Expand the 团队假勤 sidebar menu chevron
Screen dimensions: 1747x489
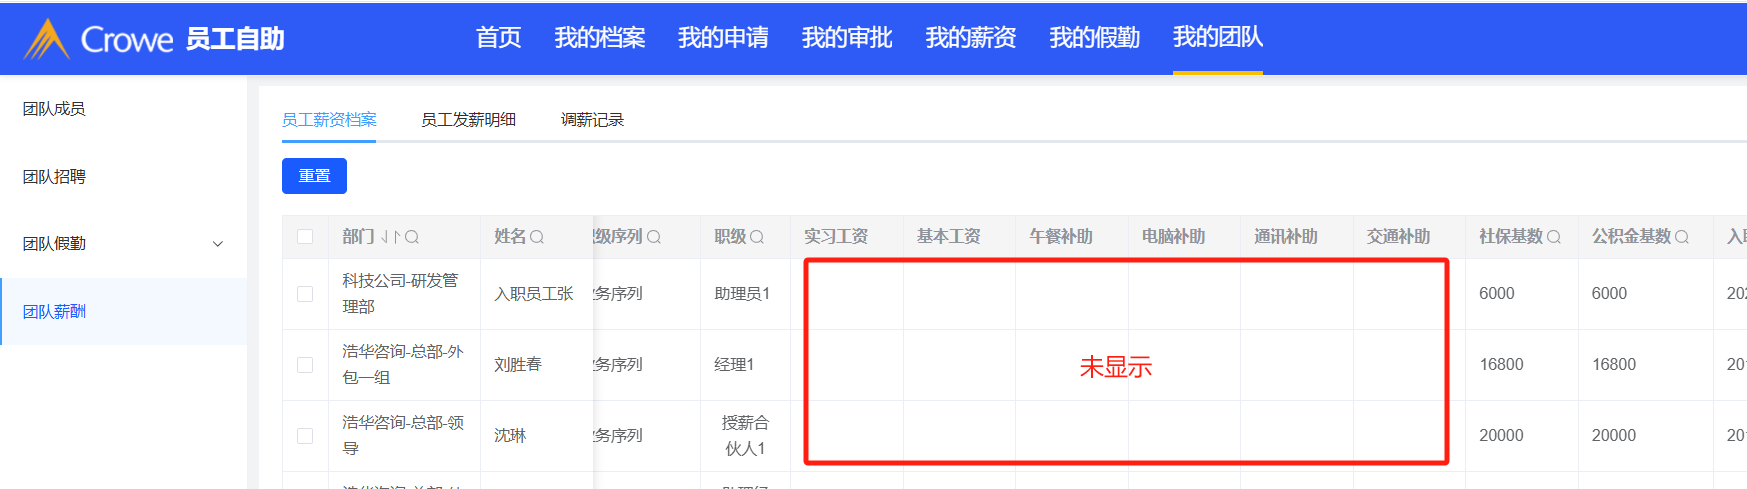(218, 244)
